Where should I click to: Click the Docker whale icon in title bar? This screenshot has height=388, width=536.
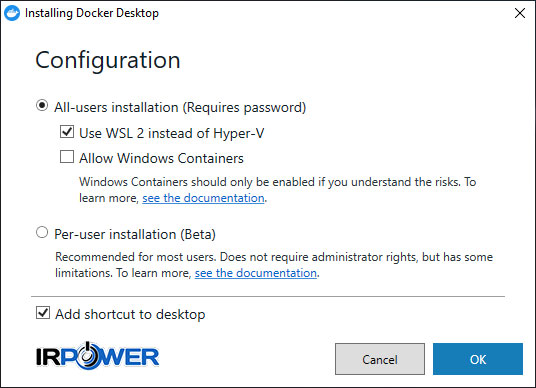pos(12,13)
